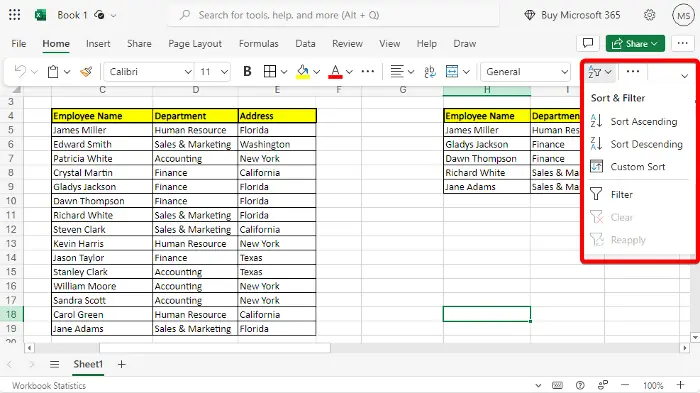Click Buy Microsoft 365
The width and height of the screenshot is (700, 393).
tap(572, 15)
